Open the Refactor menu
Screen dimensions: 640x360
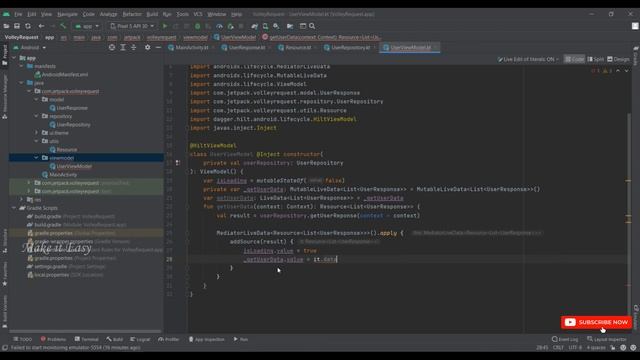point(132,14)
